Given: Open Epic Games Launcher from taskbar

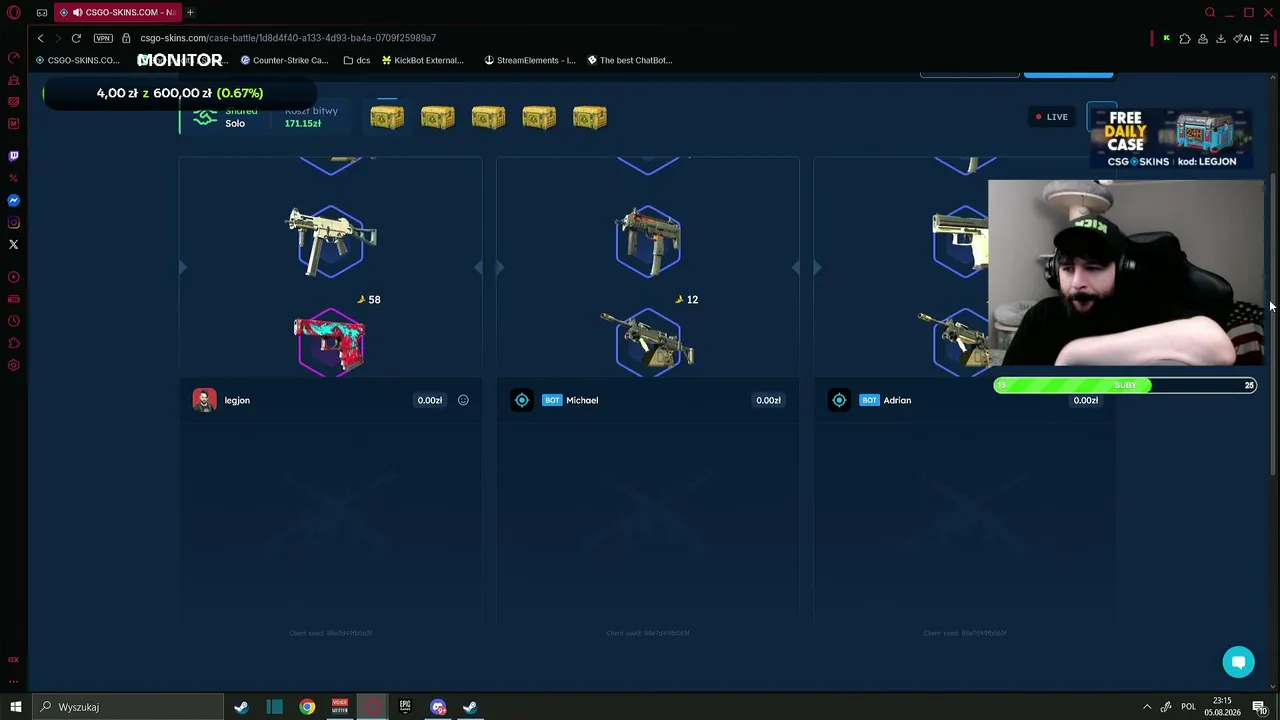Looking at the screenshot, I should 405,707.
